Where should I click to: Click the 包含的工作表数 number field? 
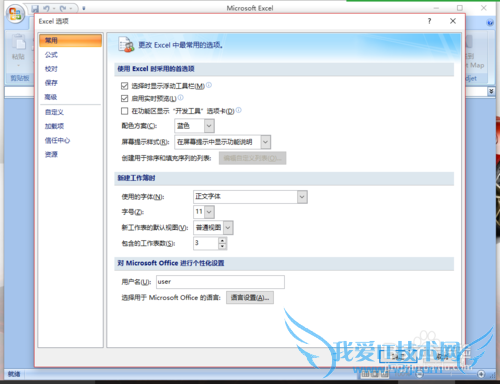206,243
